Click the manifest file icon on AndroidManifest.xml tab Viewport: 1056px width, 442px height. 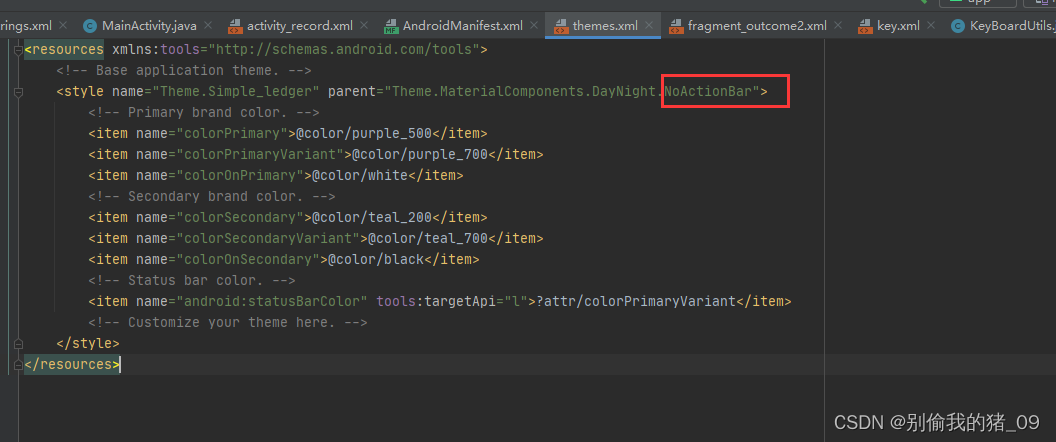coord(391,26)
